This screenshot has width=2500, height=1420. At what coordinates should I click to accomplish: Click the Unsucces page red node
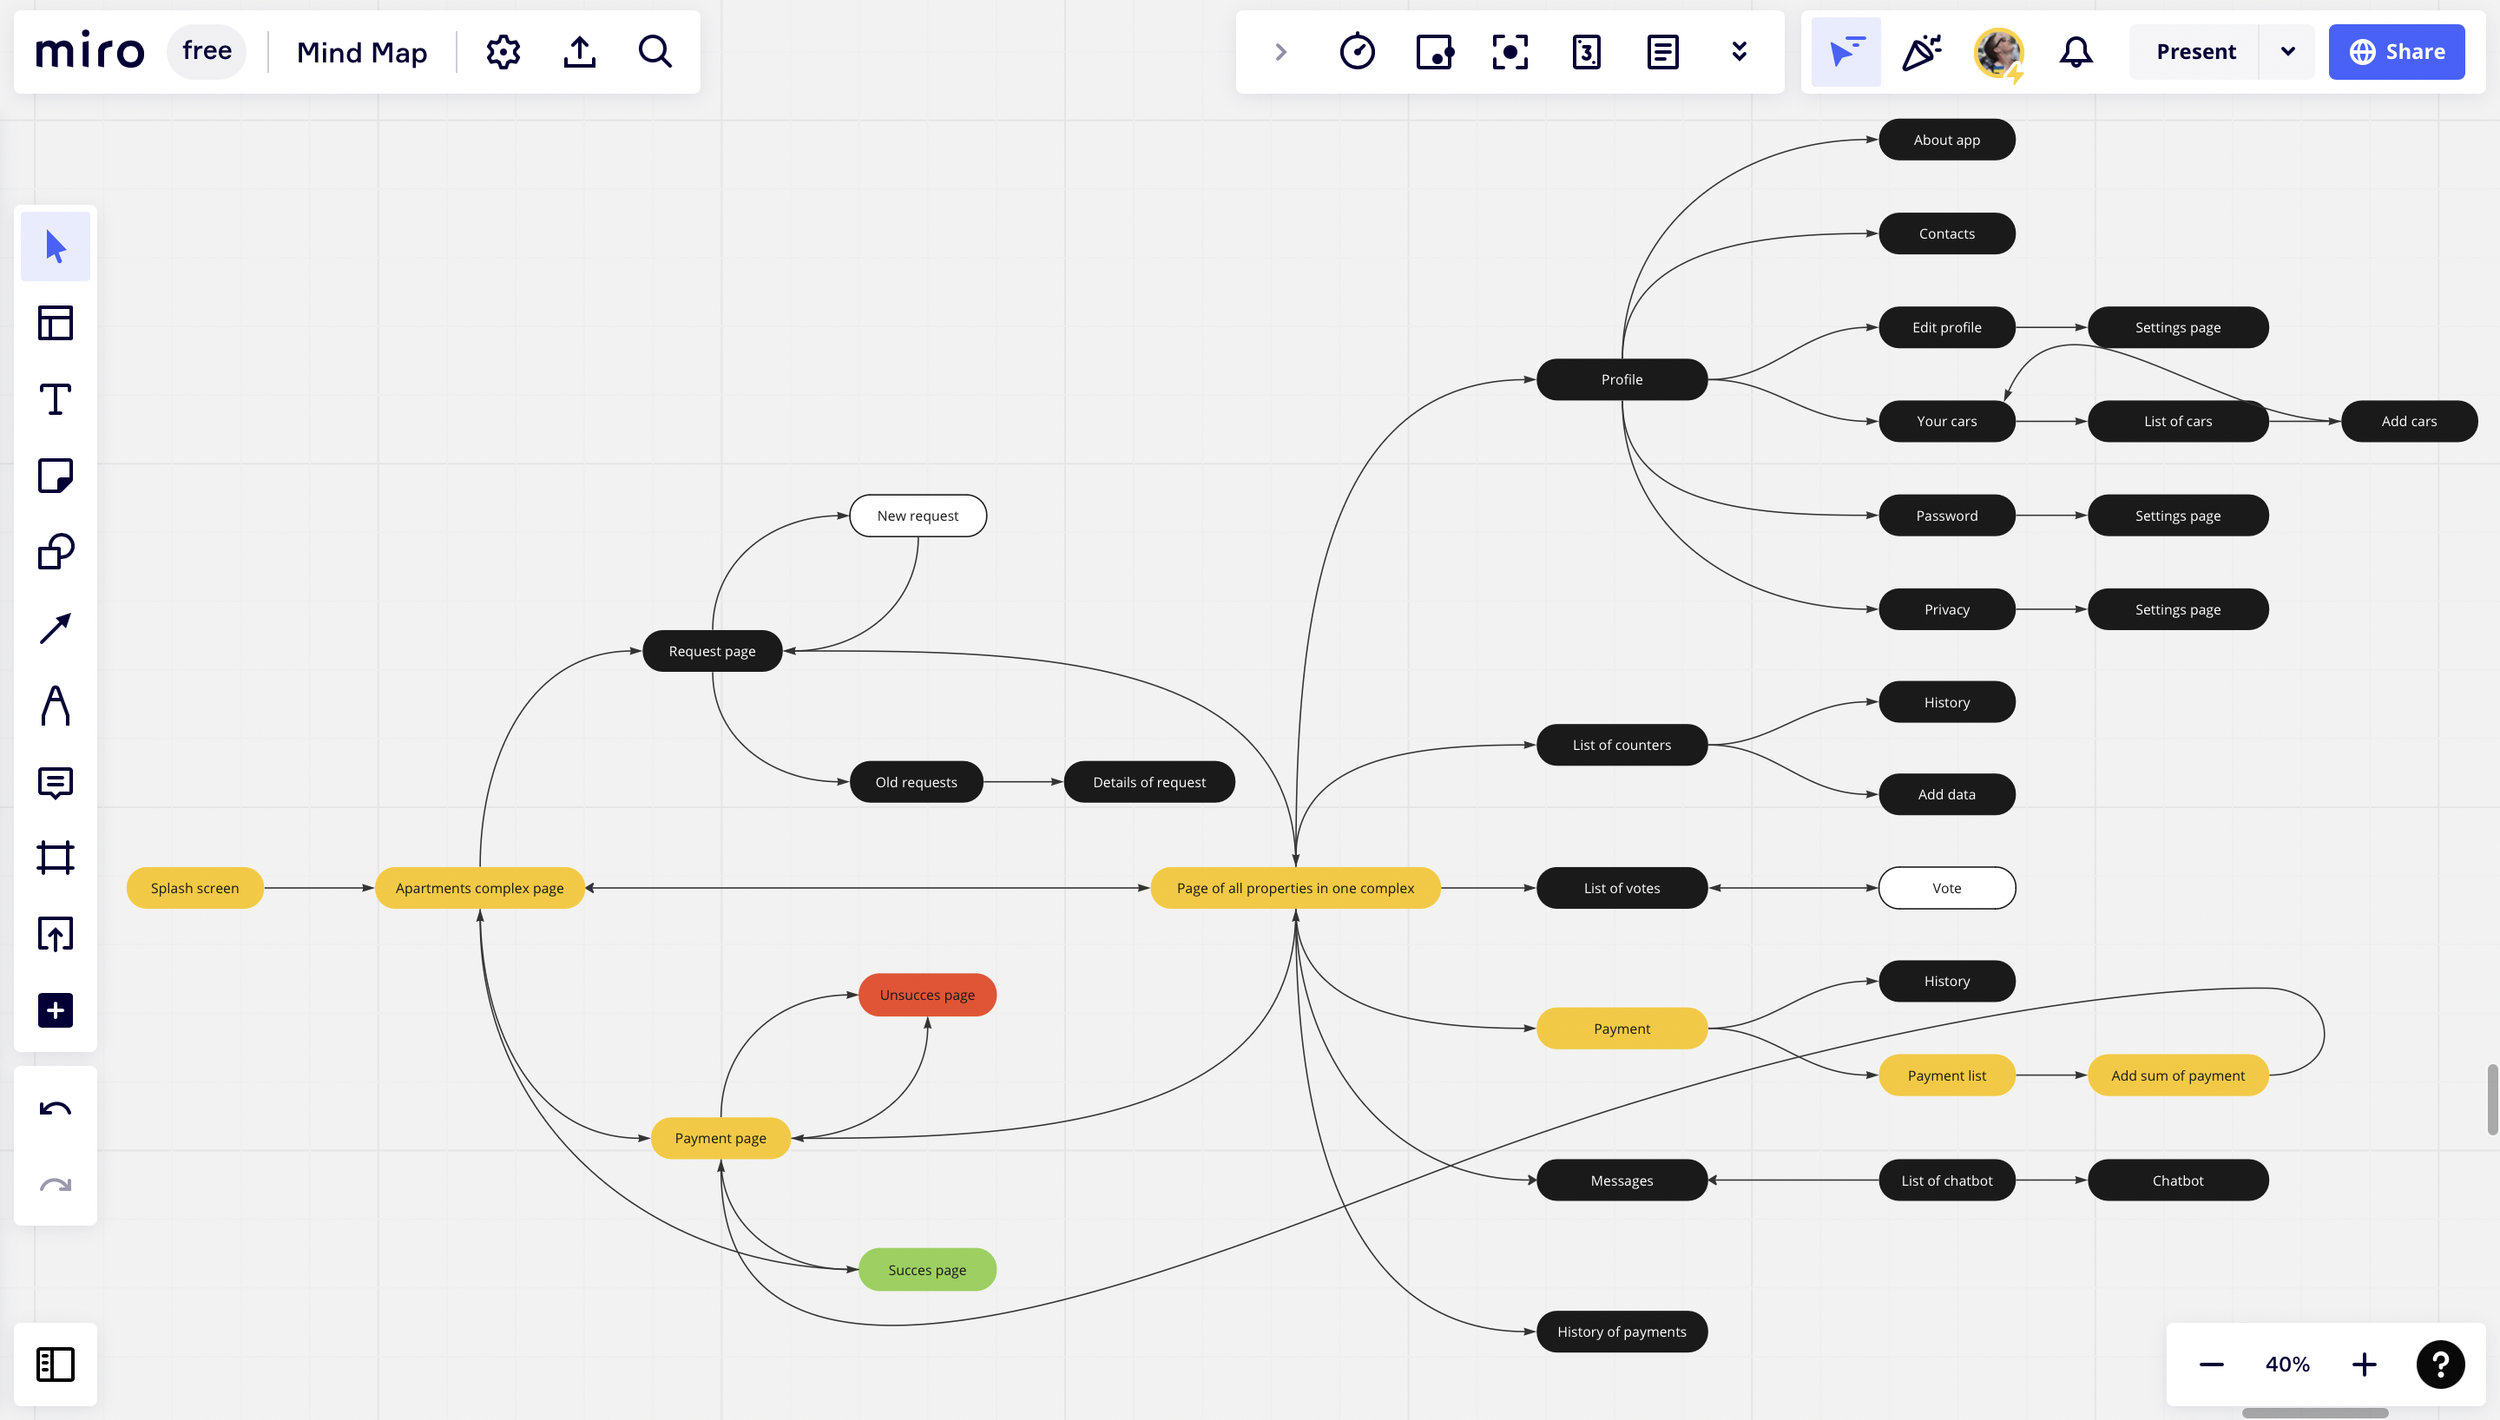(927, 995)
